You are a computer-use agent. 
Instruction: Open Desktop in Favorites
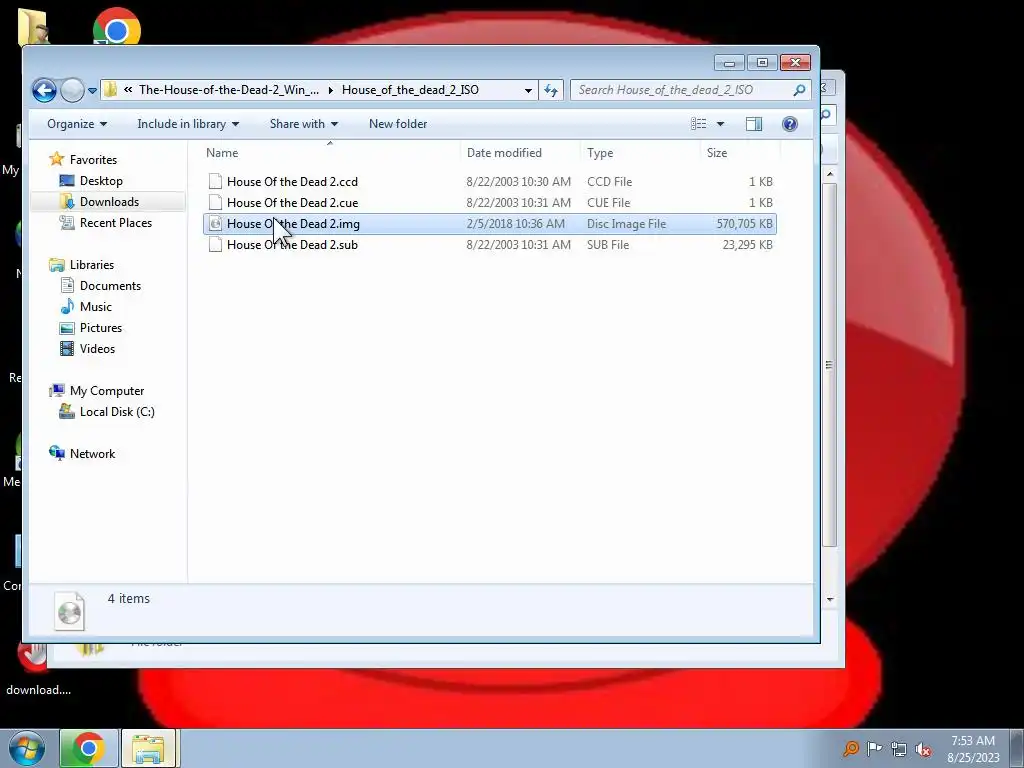point(101,181)
